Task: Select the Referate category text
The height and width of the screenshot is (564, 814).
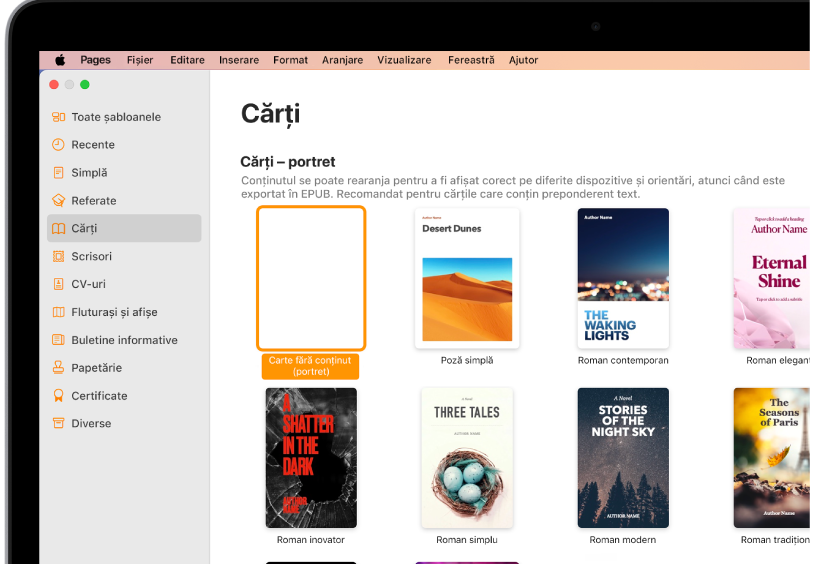Action: click(94, 200)
